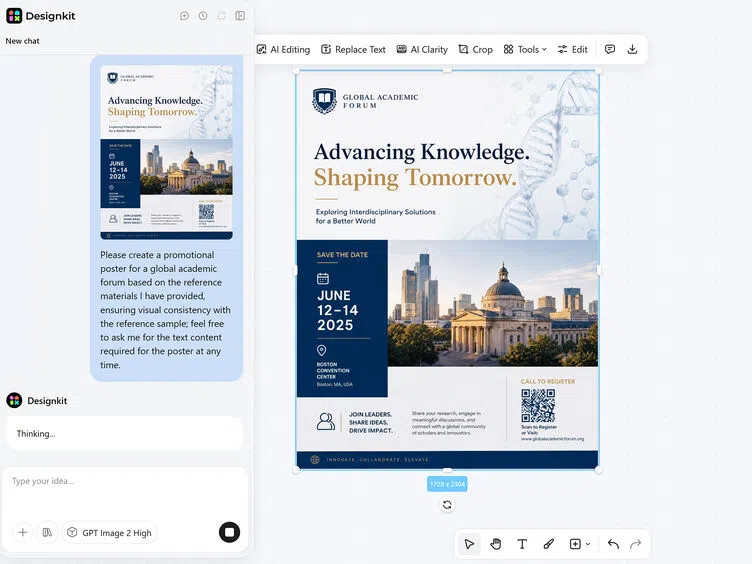Expand the Tools dropdown
The image size is (752, 564).
[x=525, y=49]
